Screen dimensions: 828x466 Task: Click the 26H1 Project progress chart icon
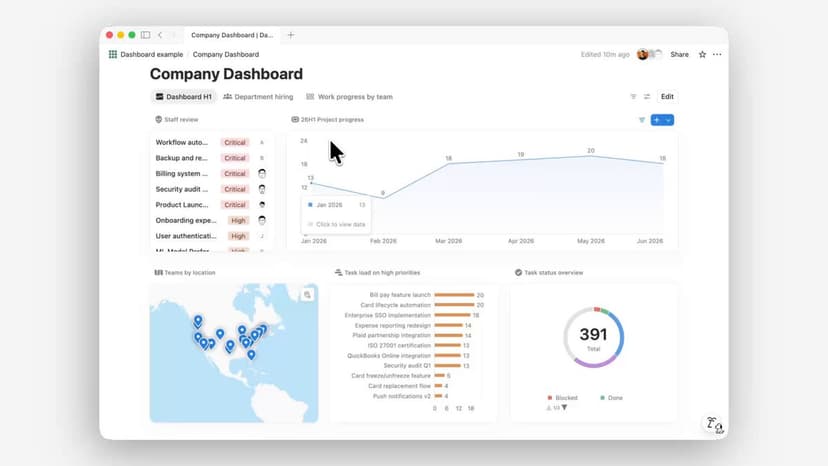(295, 119)
